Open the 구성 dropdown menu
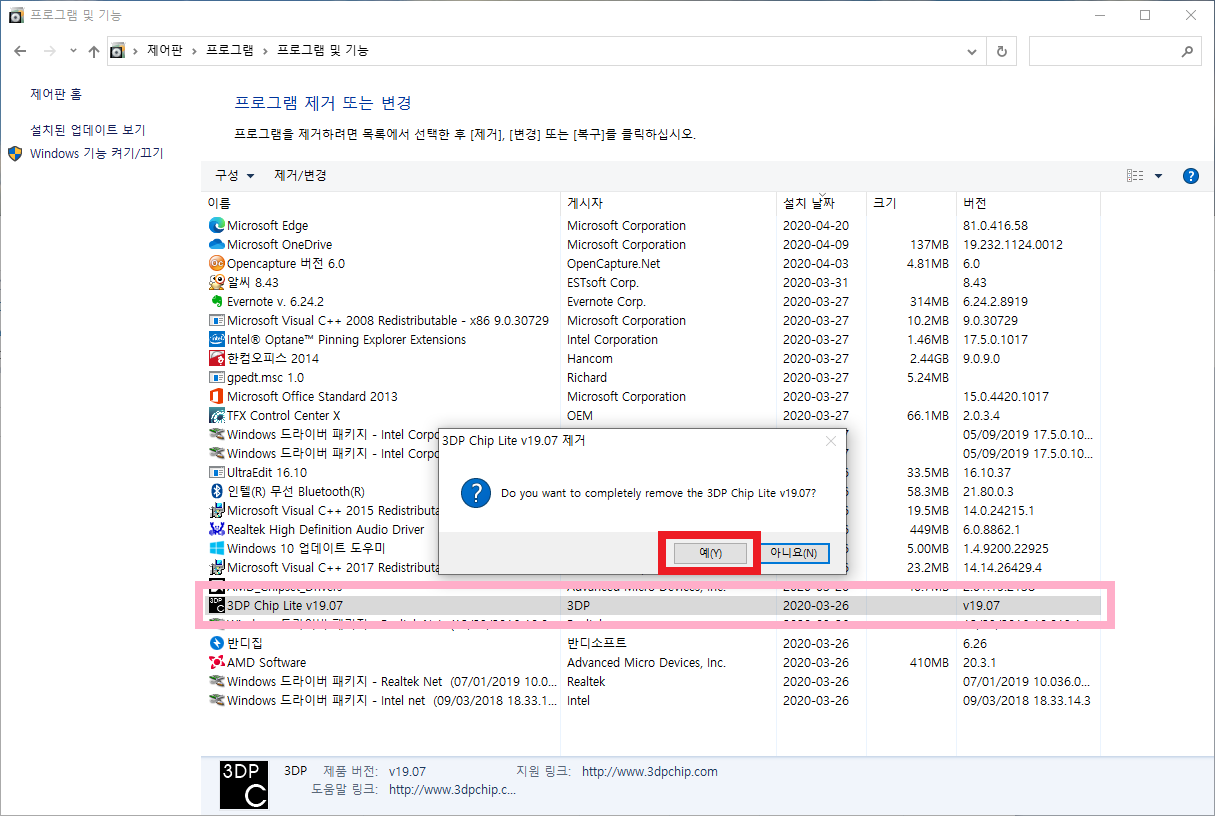 tap(234, 175)
